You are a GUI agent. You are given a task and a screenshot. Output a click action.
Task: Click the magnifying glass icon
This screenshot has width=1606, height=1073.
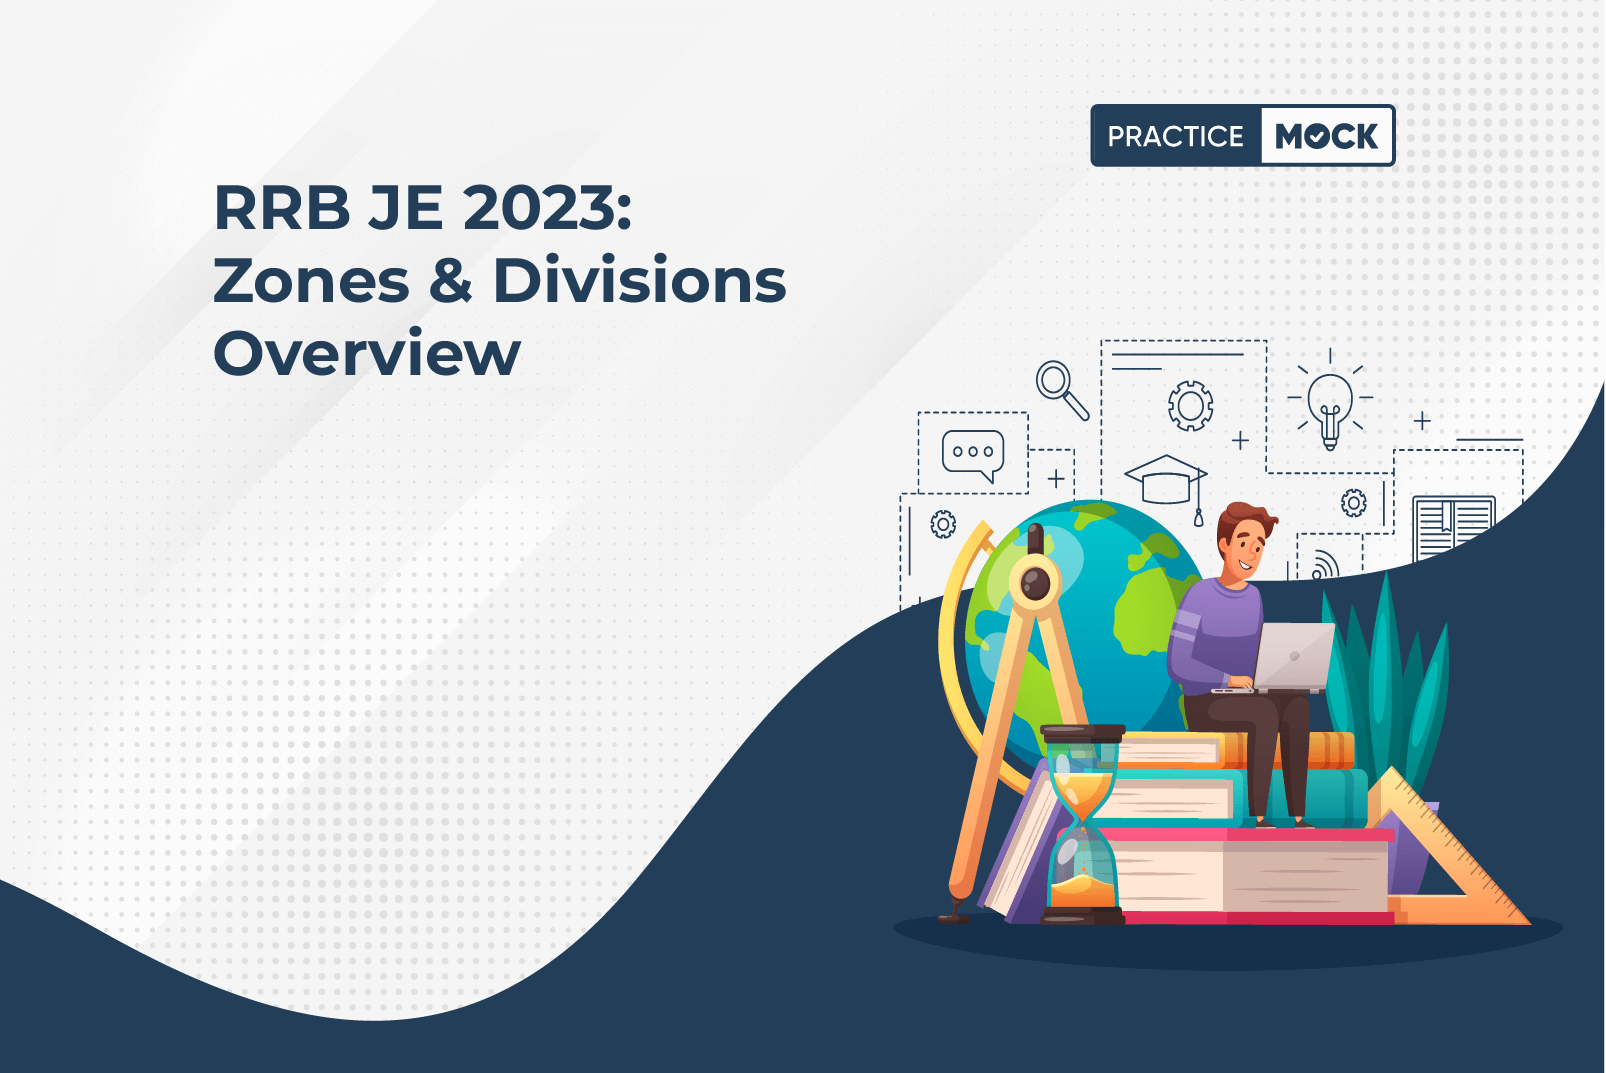[x=1060, y=388]
